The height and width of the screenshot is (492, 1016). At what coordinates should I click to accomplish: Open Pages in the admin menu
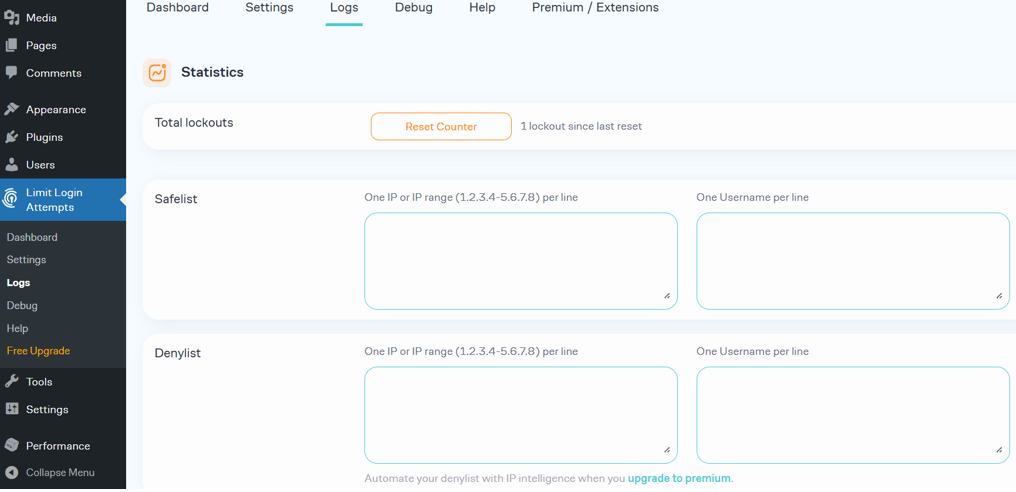41,45
